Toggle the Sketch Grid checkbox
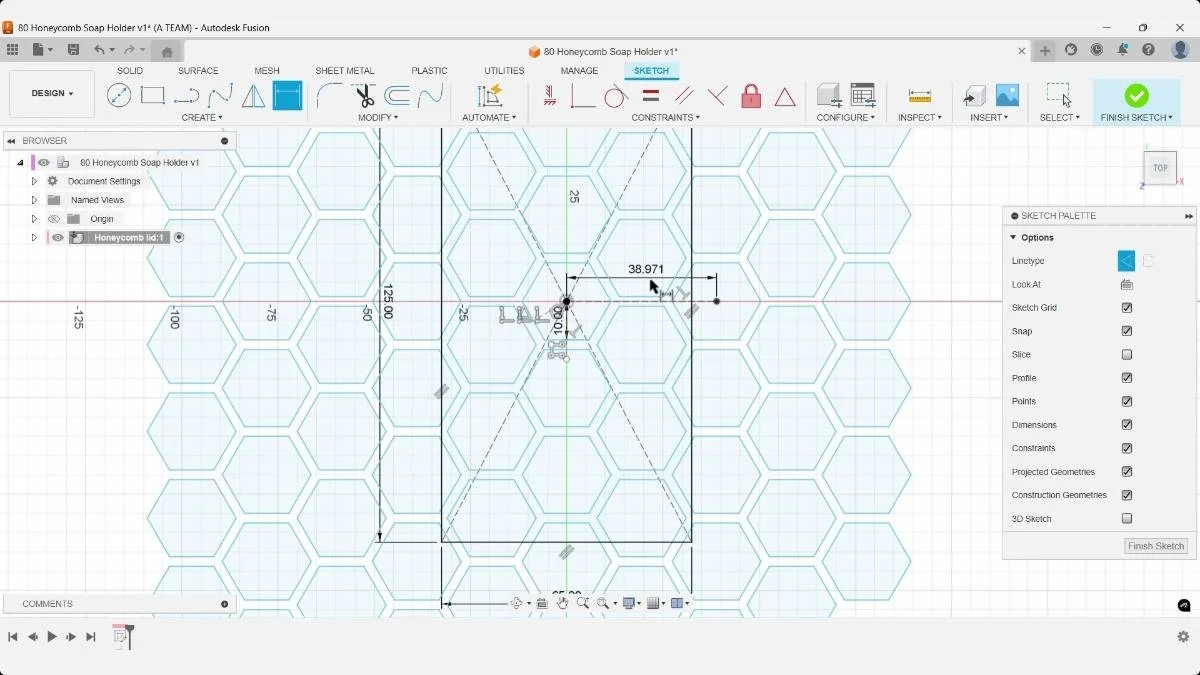 1127,308
